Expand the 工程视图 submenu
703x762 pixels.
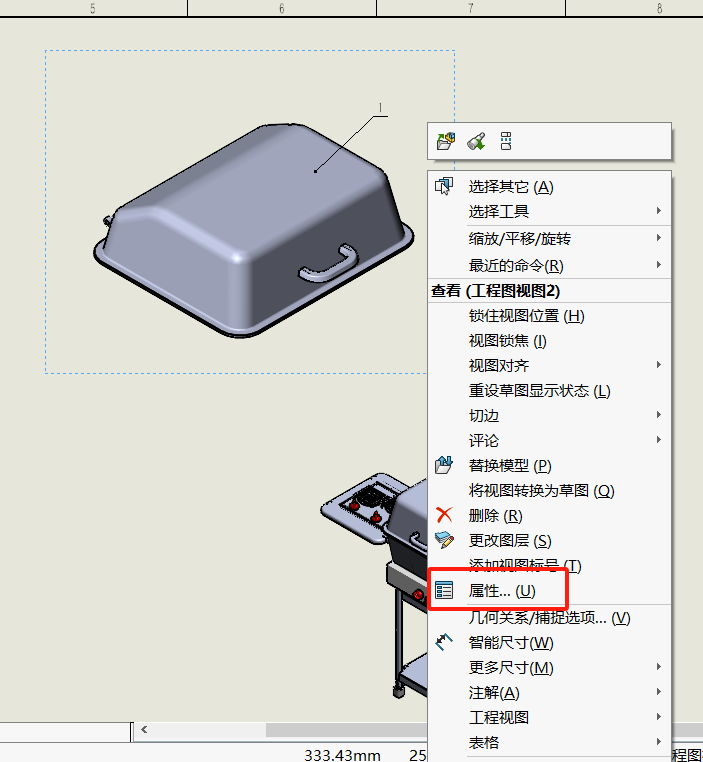[x=659, y=717]
